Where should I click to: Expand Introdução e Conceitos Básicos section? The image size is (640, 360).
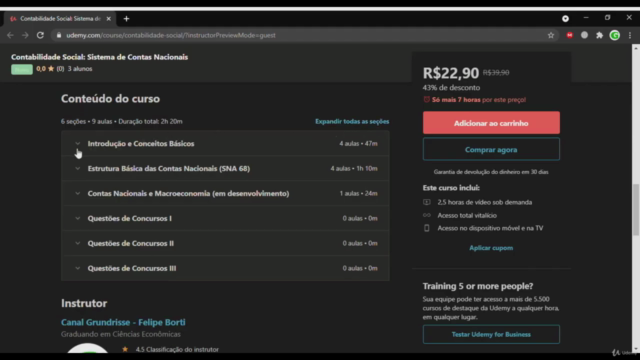[225, 144]
